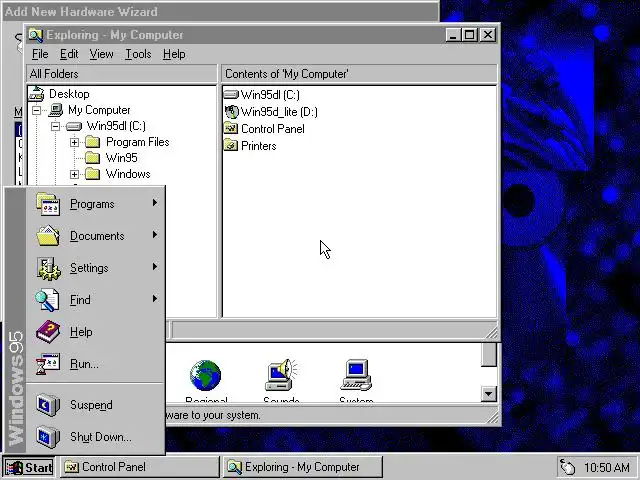Expand the Programs submenu arrow

[x=155, y=202]
